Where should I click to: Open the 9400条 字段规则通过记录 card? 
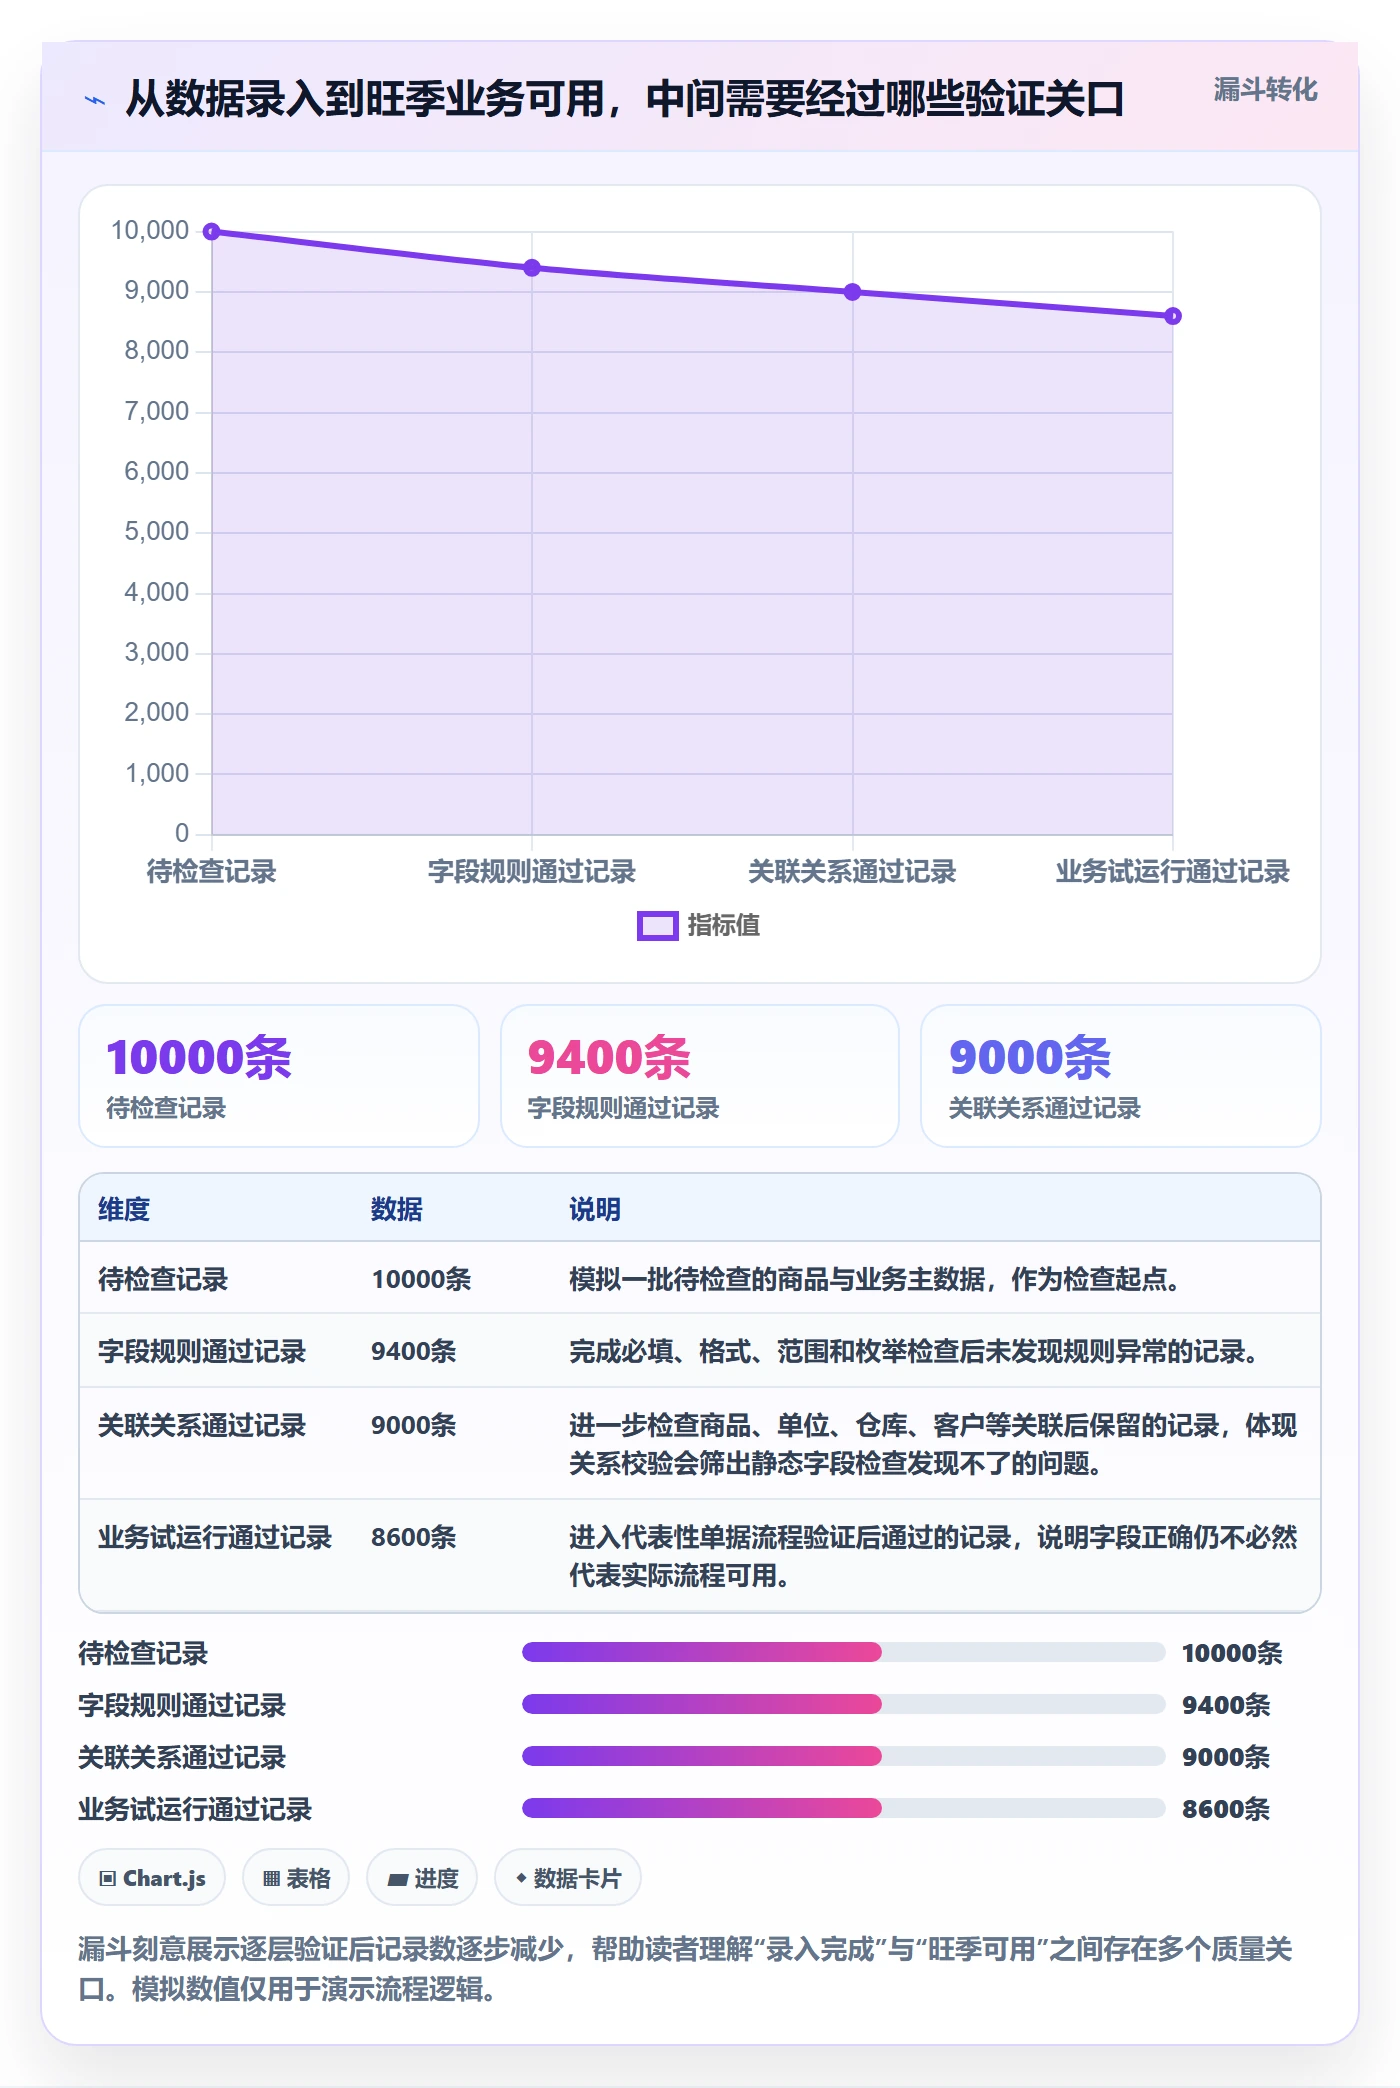[x=700, y=1076]
